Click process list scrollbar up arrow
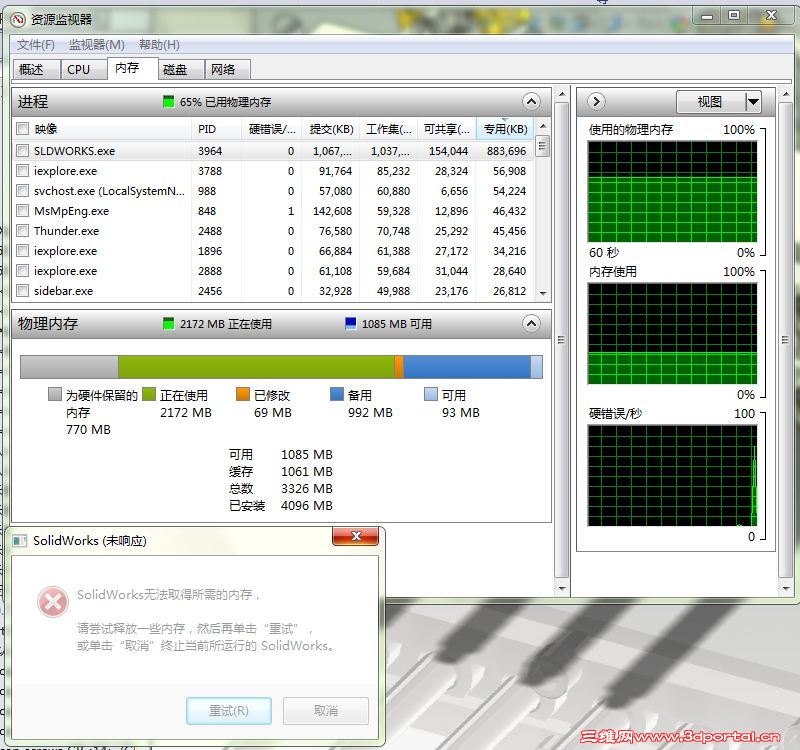Screen dimensions: 800x750 coord(543,126)
